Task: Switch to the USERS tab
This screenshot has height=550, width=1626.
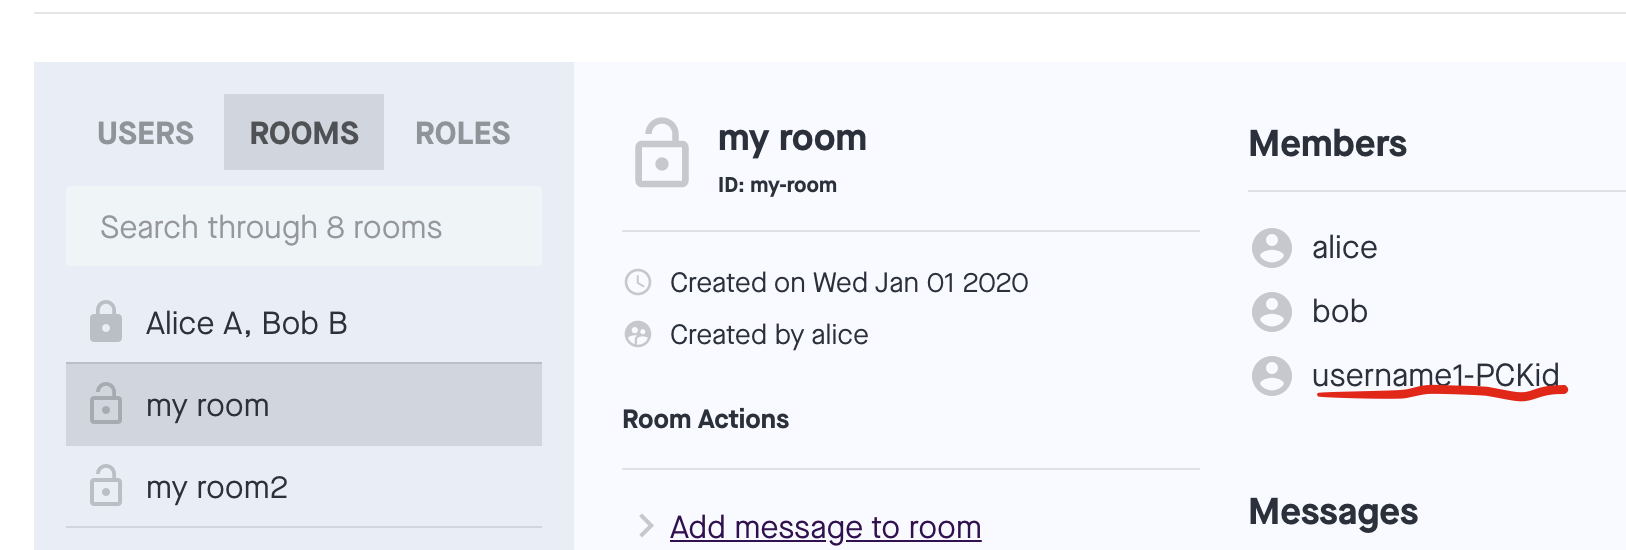Action: pos(146,133)
